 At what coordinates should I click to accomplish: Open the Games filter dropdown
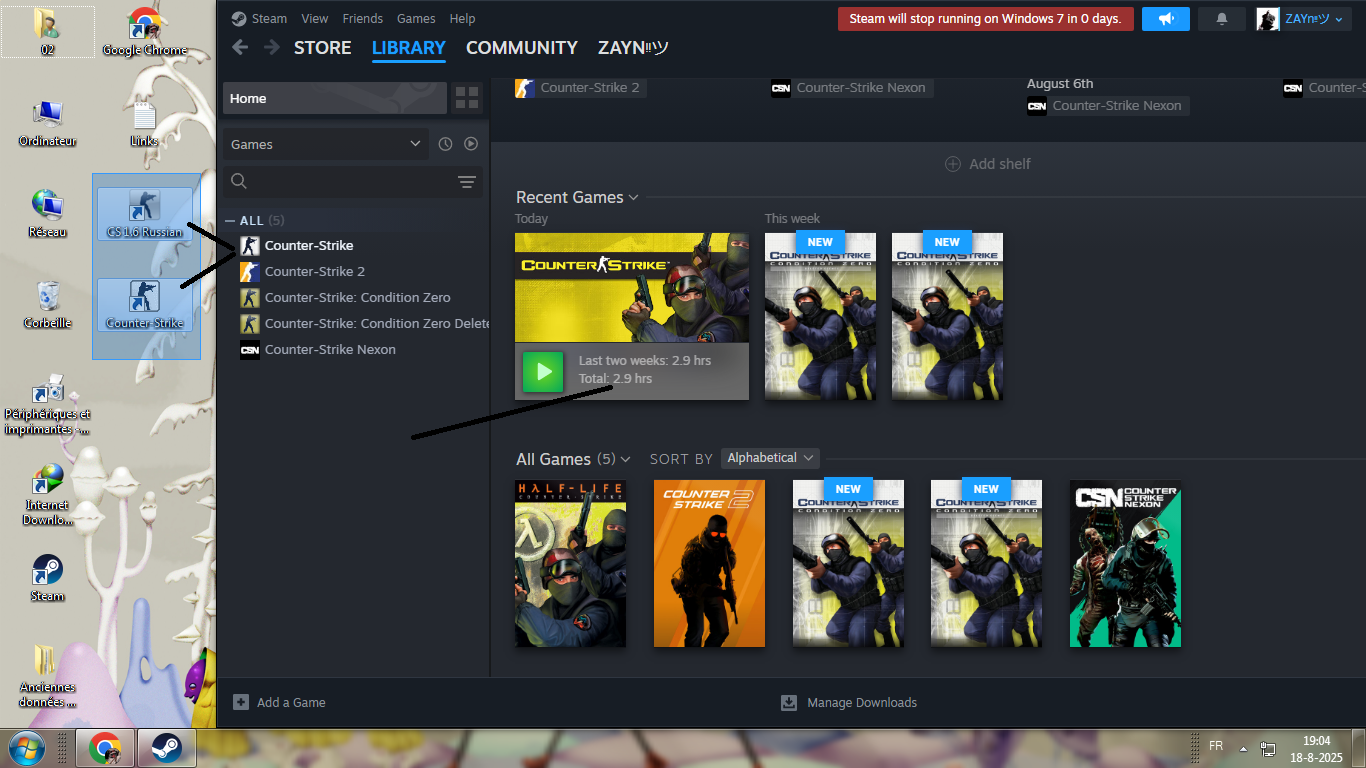pos(326,144)
